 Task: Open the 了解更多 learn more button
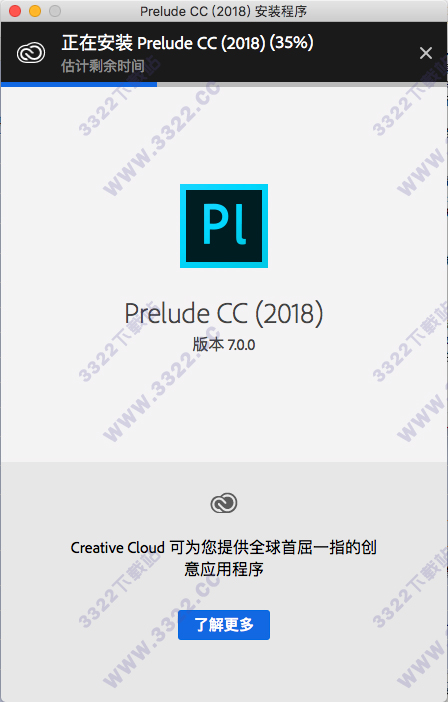click(x=224, y=625)
